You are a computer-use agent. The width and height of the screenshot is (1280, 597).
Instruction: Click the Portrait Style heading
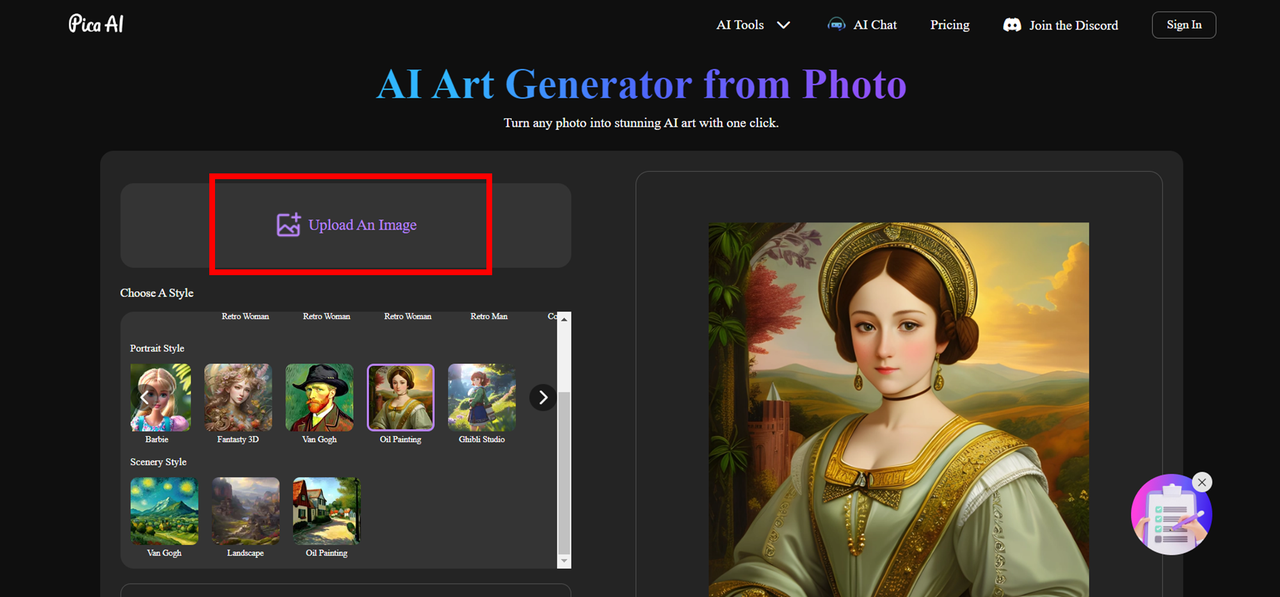157,348
